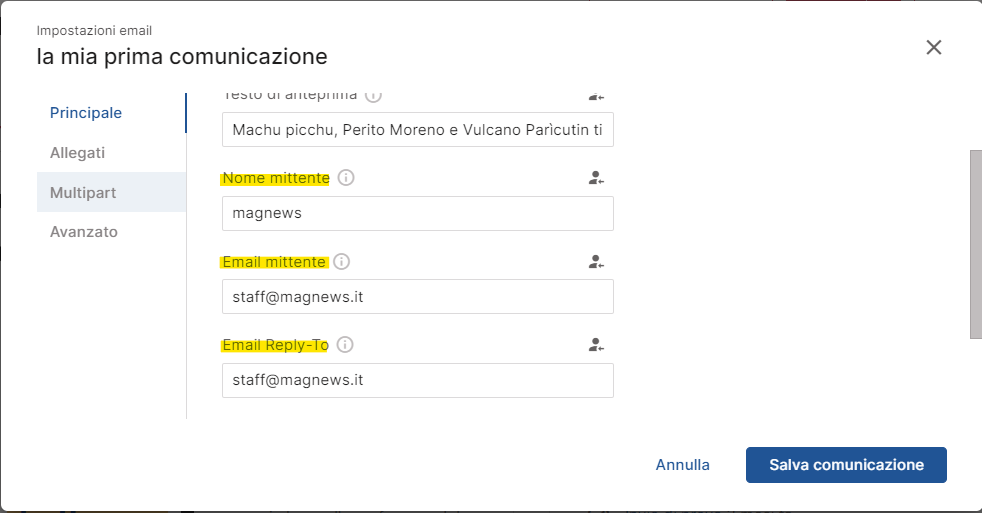Switch to the Principale tab
982x513 pixels.
click(86, 113)
